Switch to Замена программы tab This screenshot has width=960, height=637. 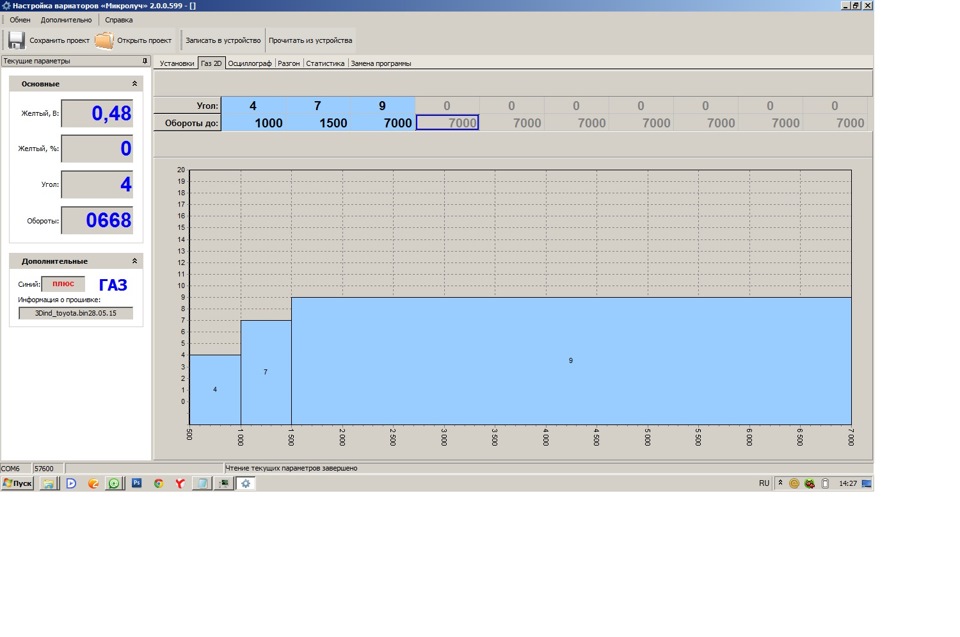click(x=381, y=63)
